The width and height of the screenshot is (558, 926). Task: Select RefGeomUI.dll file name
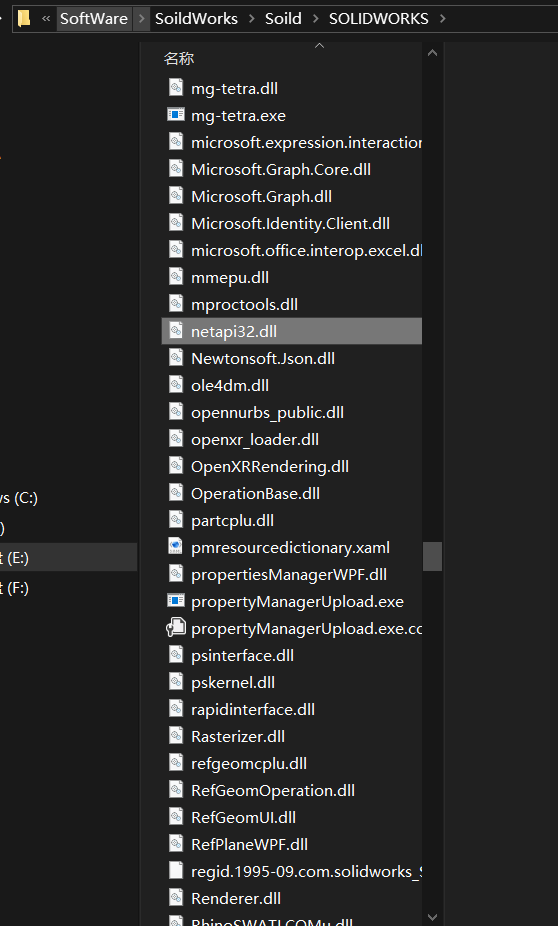click(243, 817)
